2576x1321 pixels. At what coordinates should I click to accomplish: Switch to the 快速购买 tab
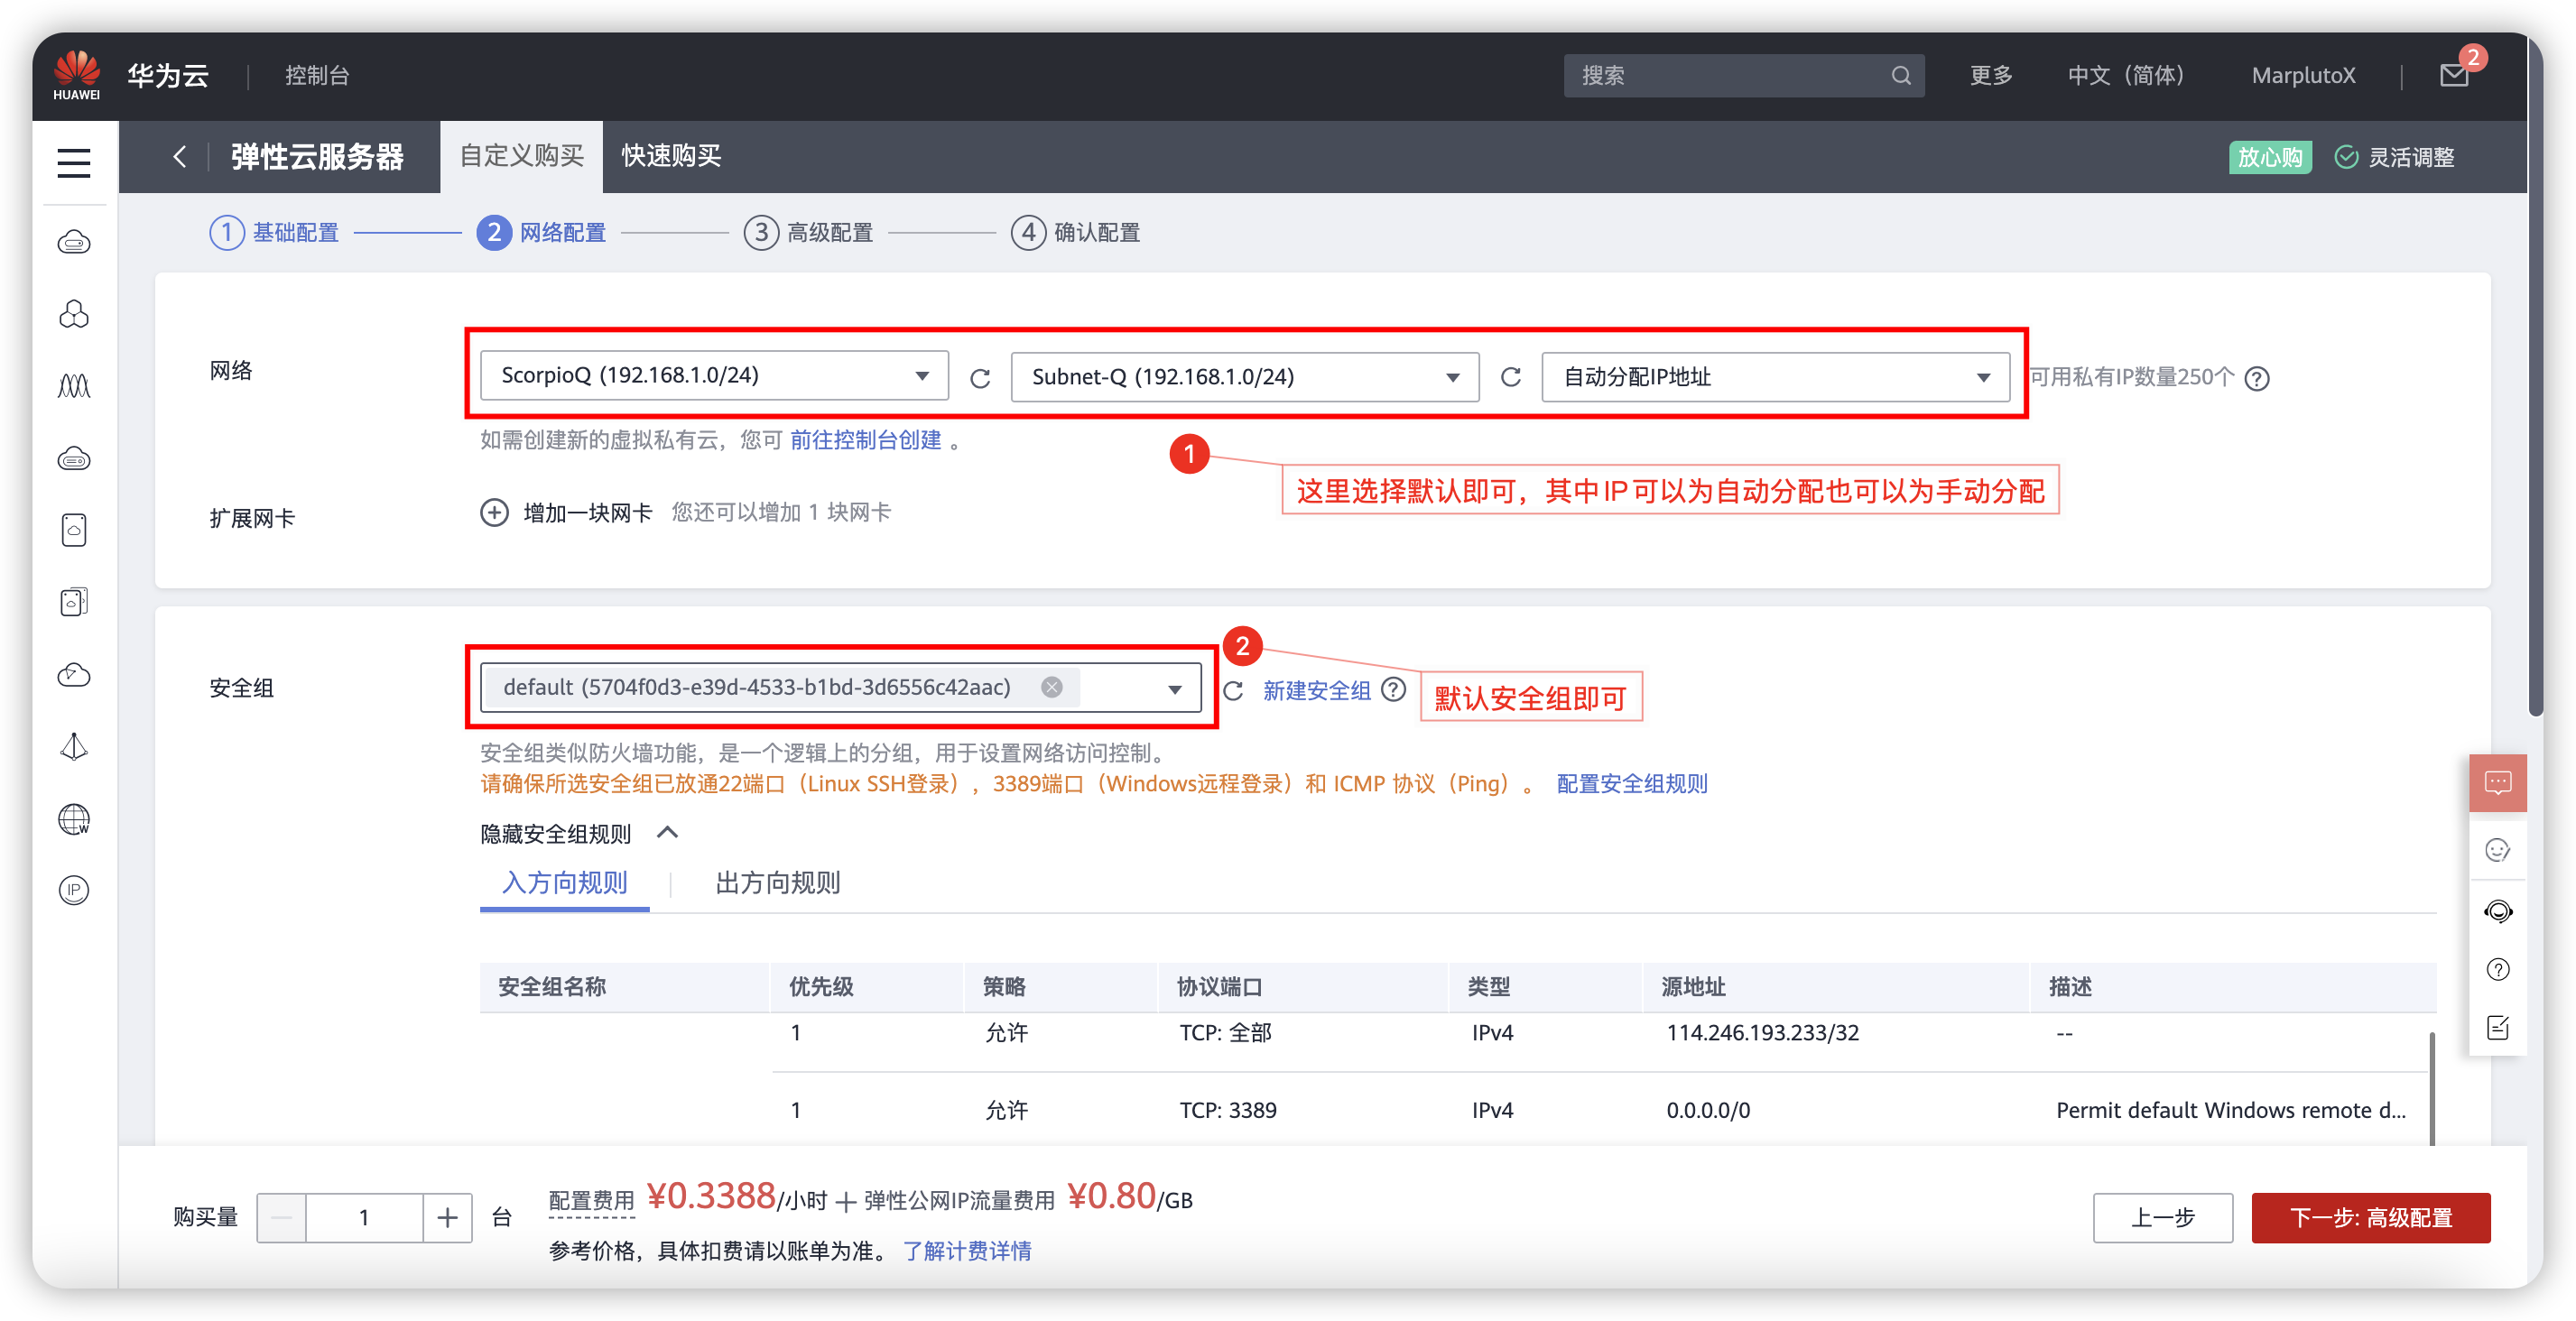coord(671,156)
